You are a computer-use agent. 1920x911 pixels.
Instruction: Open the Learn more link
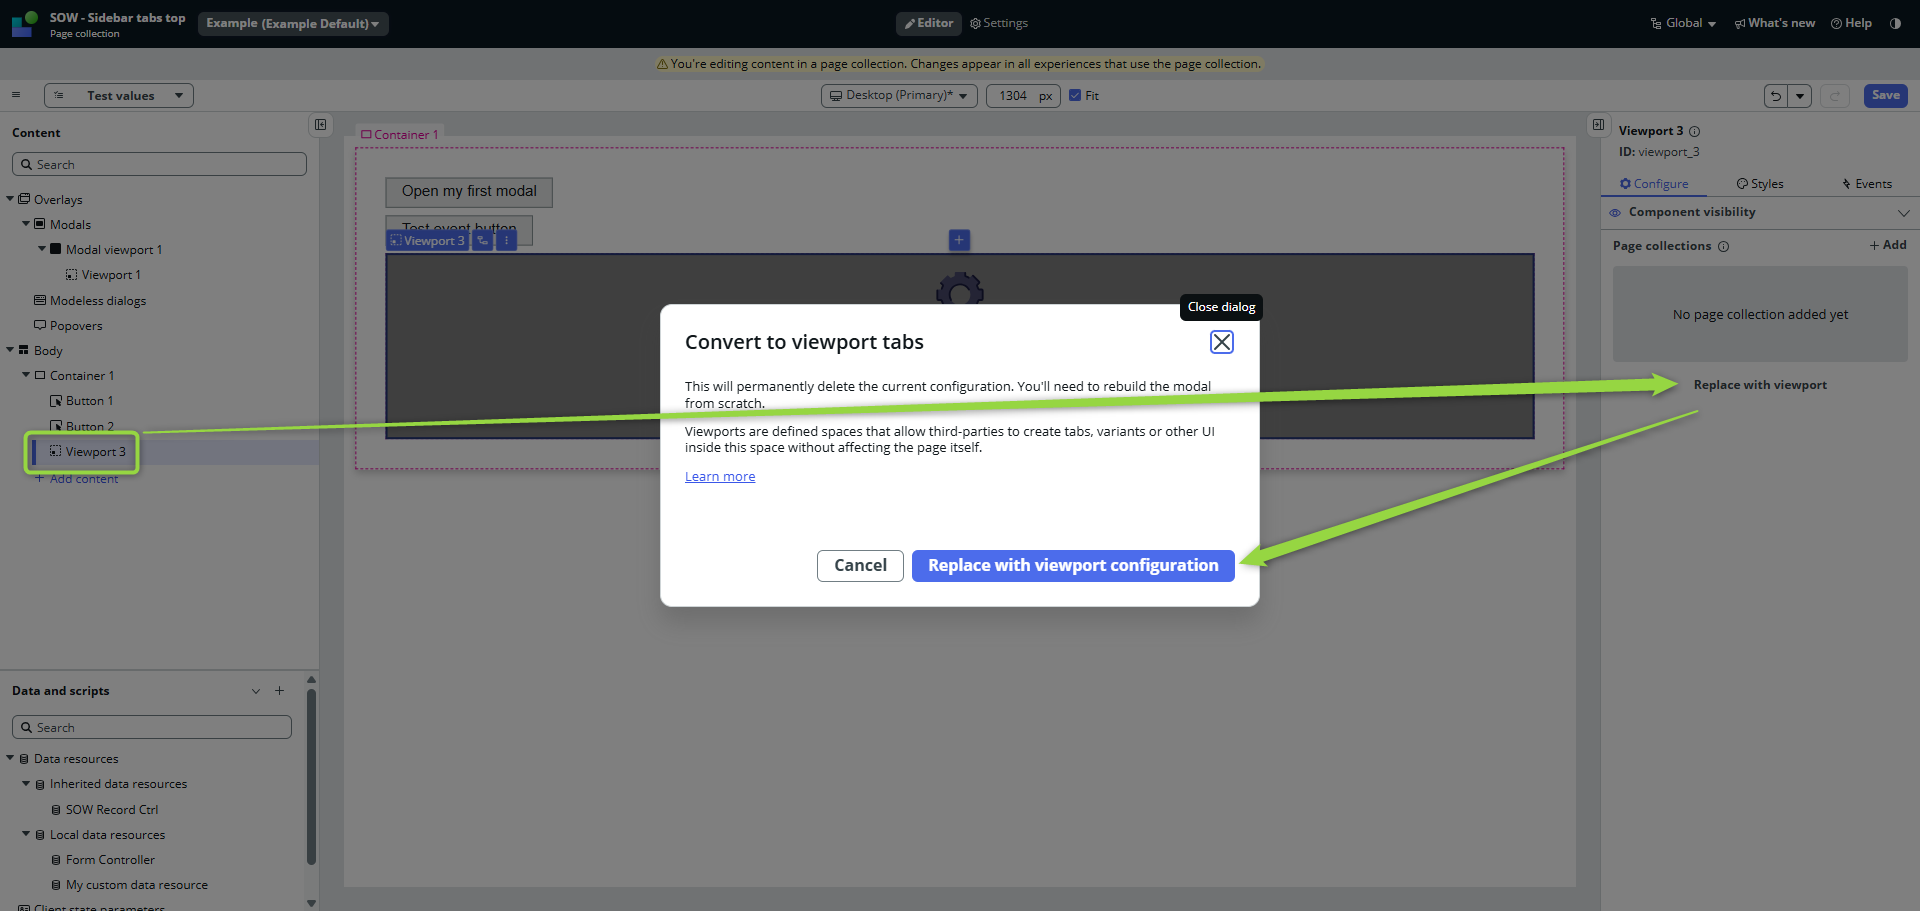pos(719,477)
